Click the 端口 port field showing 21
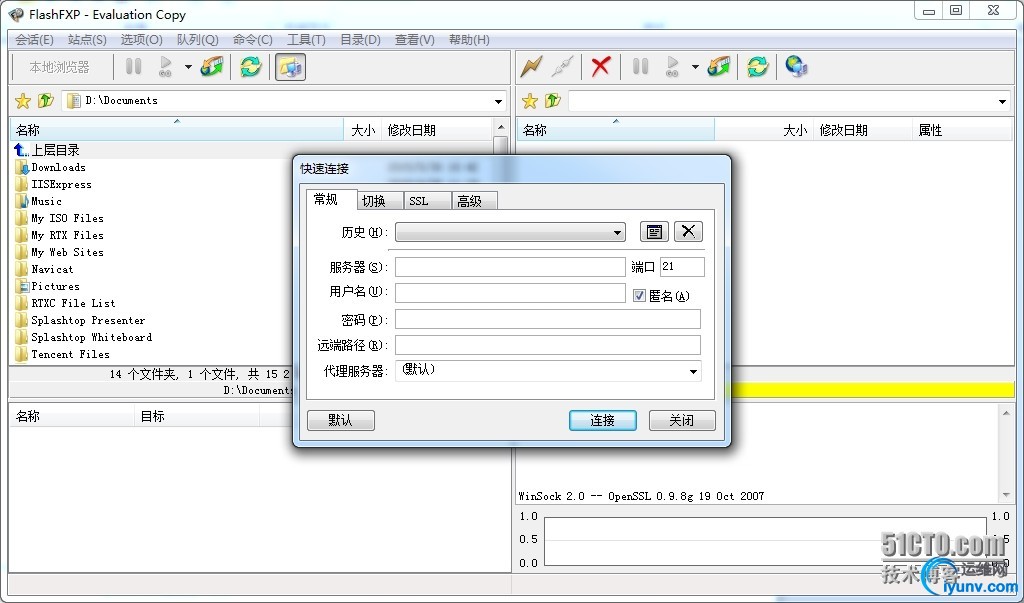Screen dimensions: 1024x603 pos(682,267)
